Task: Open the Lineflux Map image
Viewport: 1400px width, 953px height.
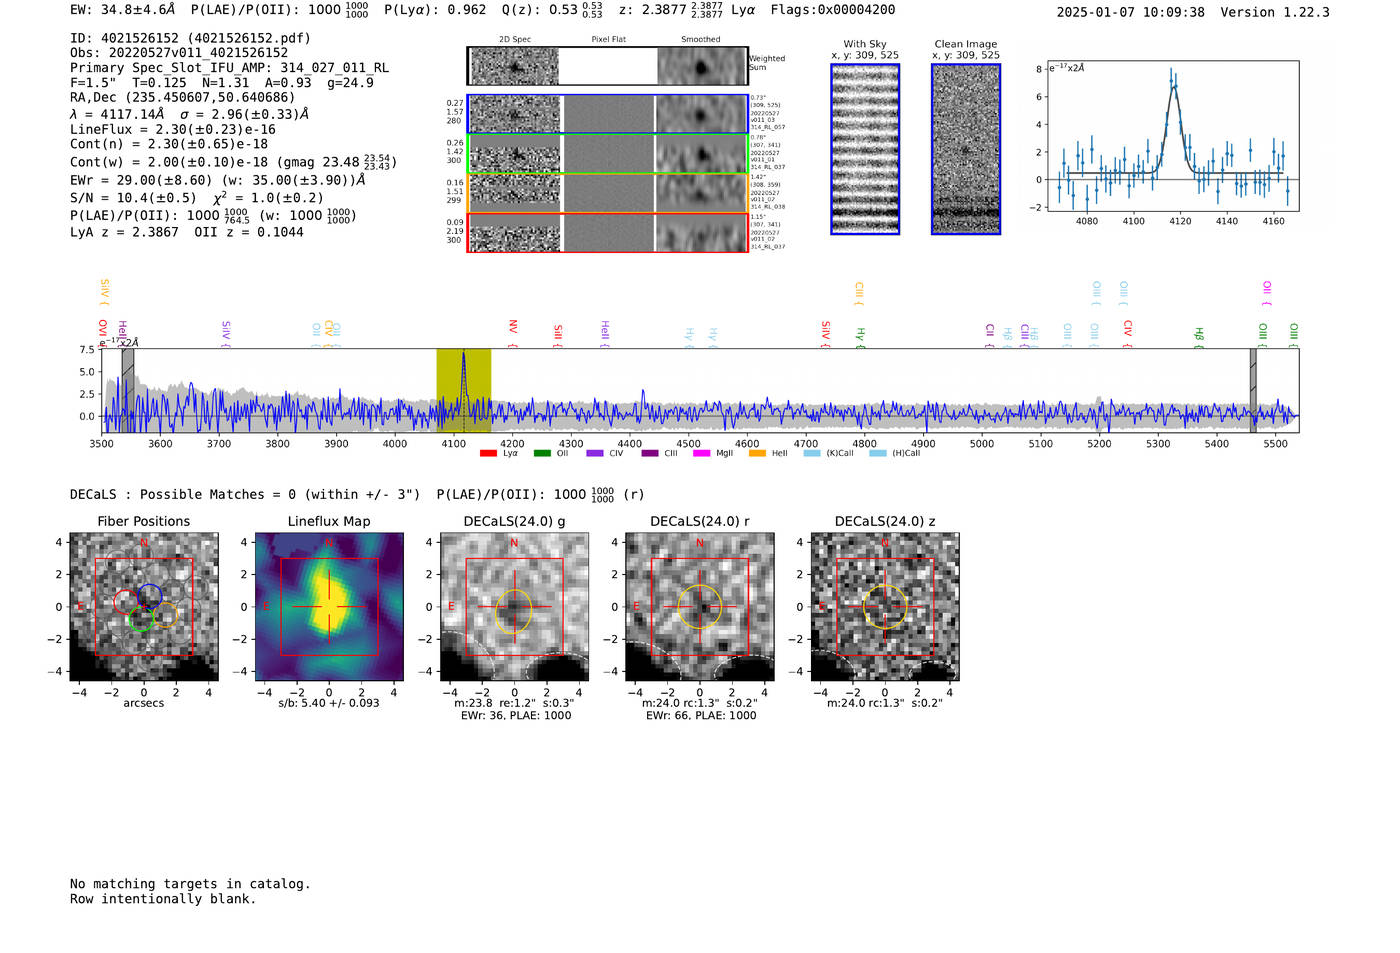Action: [329, 607]
